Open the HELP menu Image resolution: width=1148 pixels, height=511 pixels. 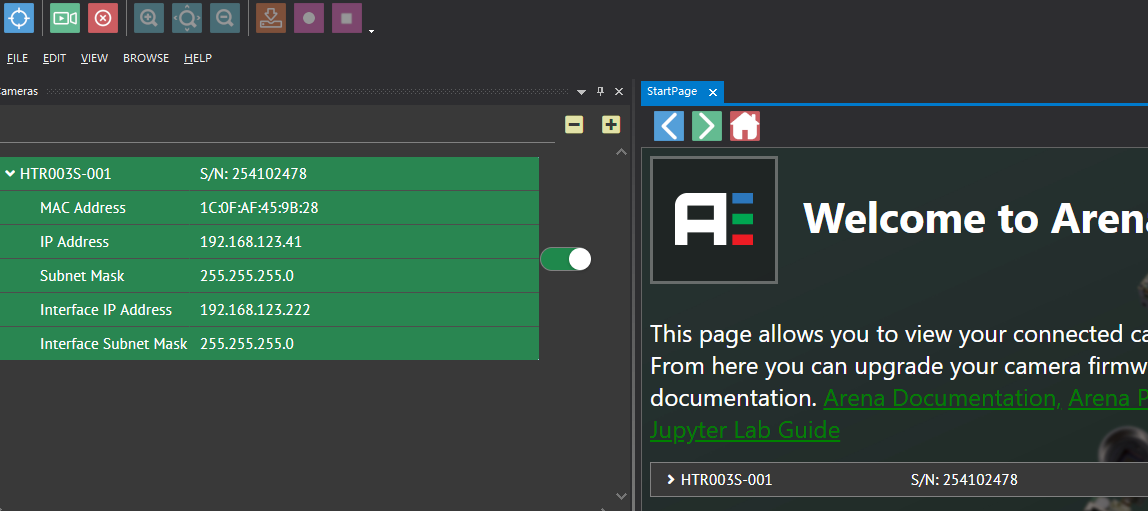(x=198, y=58)
